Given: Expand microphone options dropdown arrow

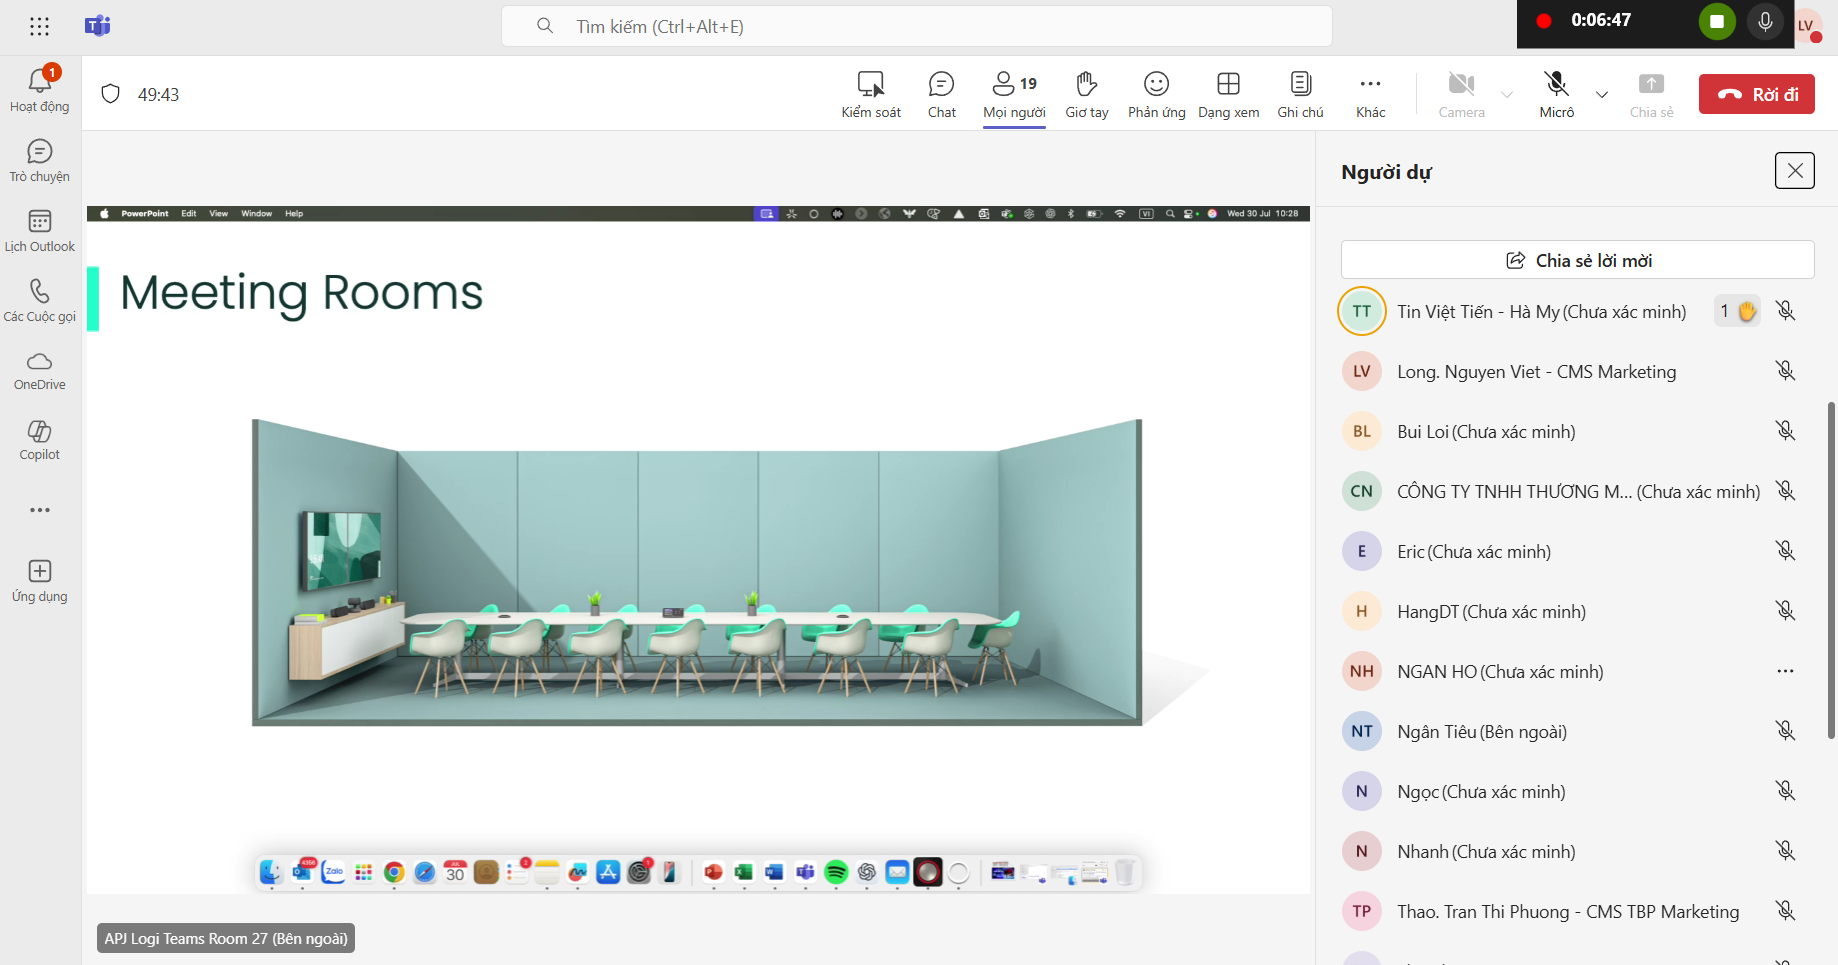Looking at the screenshot, I should click(x=1602, y=95).
